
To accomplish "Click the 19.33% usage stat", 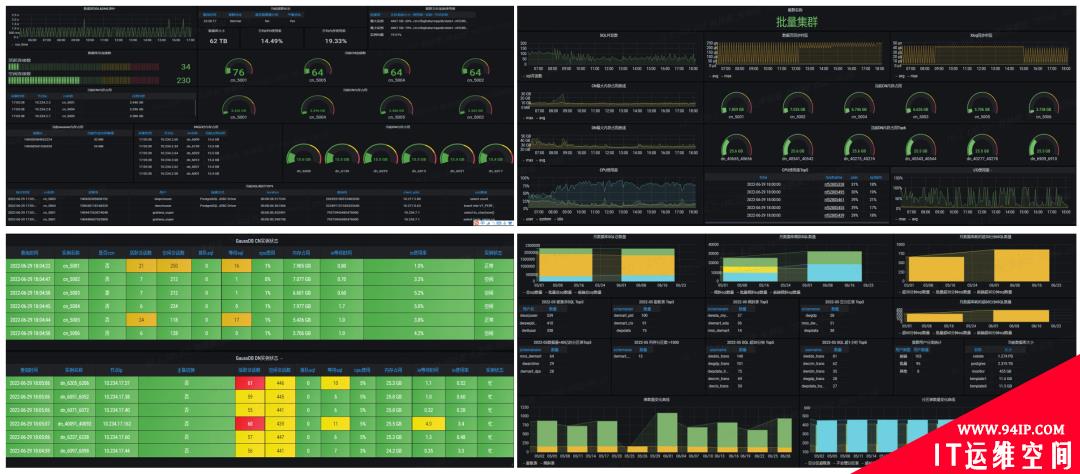I will 335,41.
